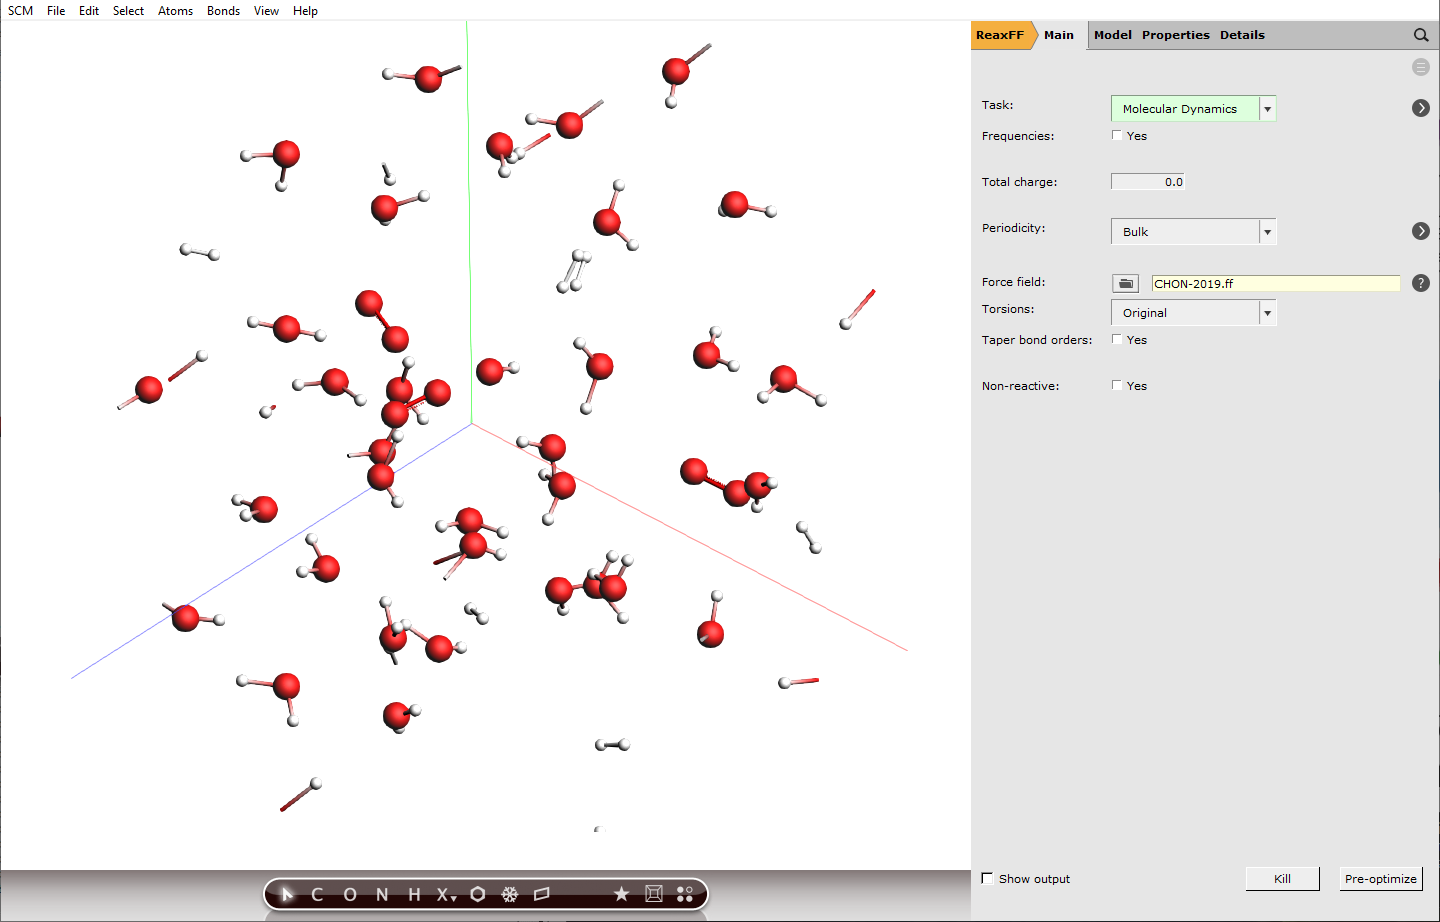Enable the Frequencies checkbox
Viewport: 1440px width, 922px height.
[1117, 135]
